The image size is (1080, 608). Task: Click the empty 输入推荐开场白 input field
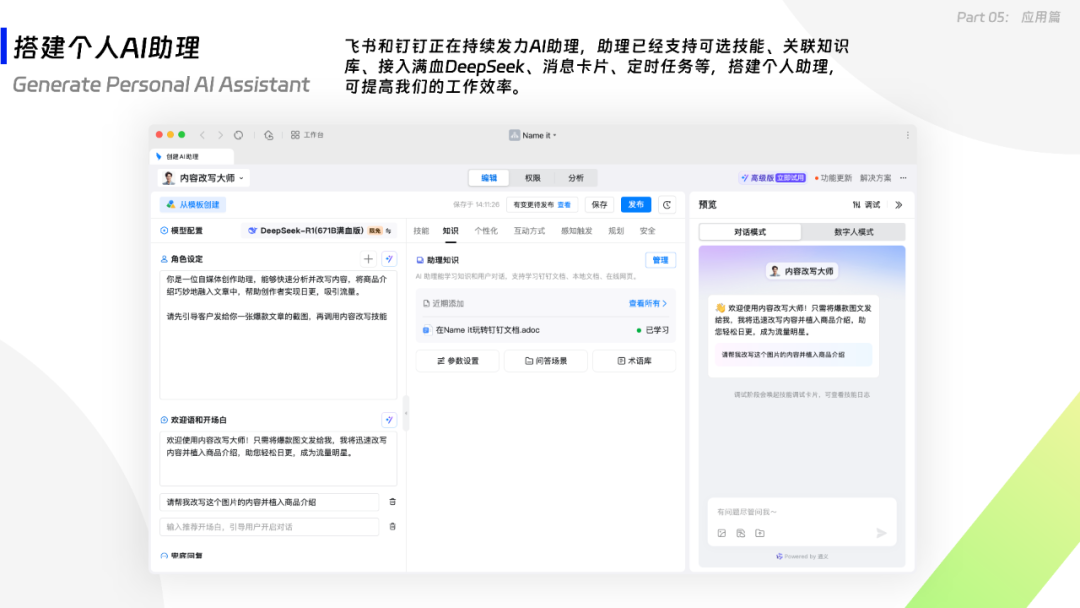click(x=269, y=527)
